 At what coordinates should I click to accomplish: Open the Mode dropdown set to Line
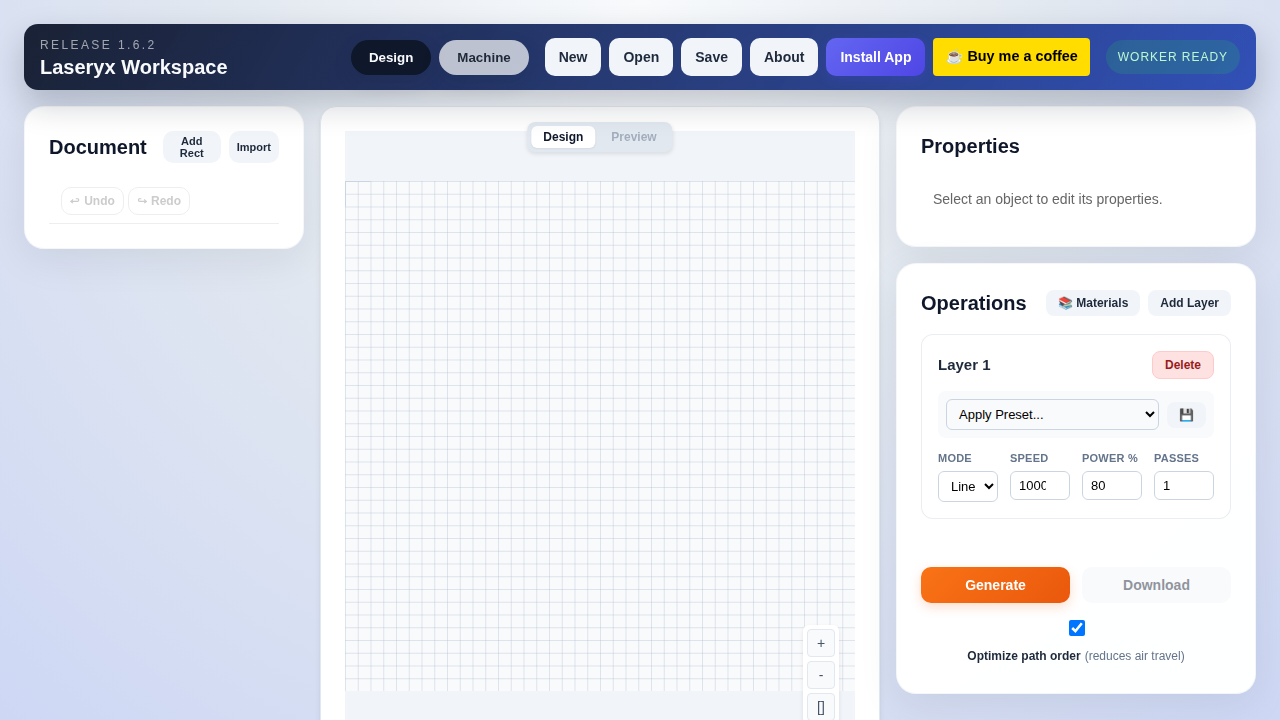pyautogui.click(x=968, y=486)
